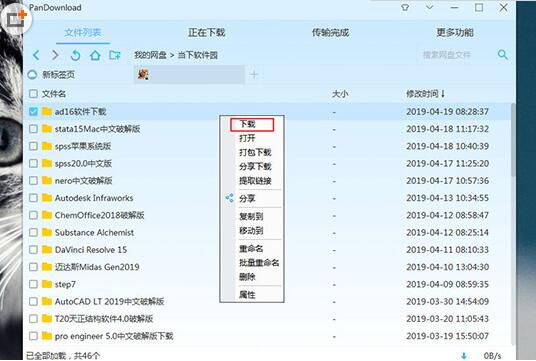Check the ChemOffice2018破解版 checkbox
The width and height of the screenshot is (536, 361).
click(33, 215)
